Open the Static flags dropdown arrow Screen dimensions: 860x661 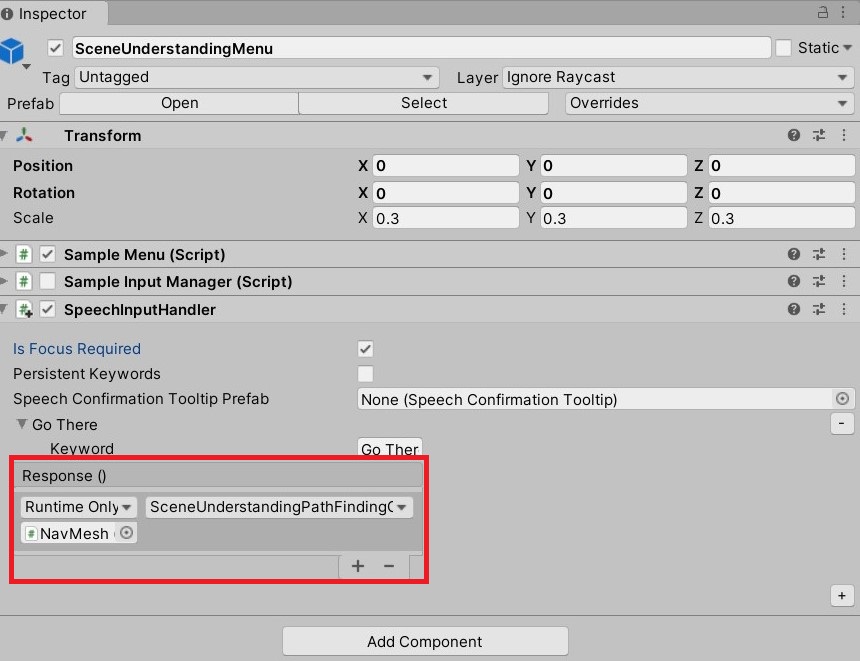click(847, 48)
